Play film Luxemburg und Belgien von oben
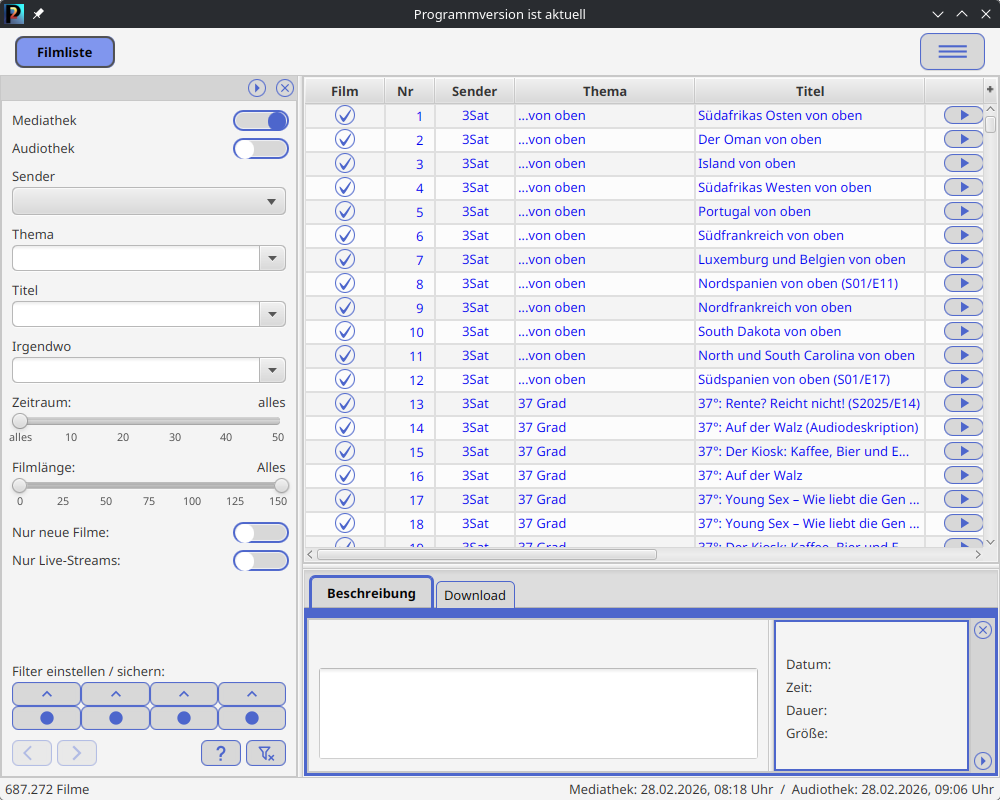1000x800 pixels. (963, 260)
